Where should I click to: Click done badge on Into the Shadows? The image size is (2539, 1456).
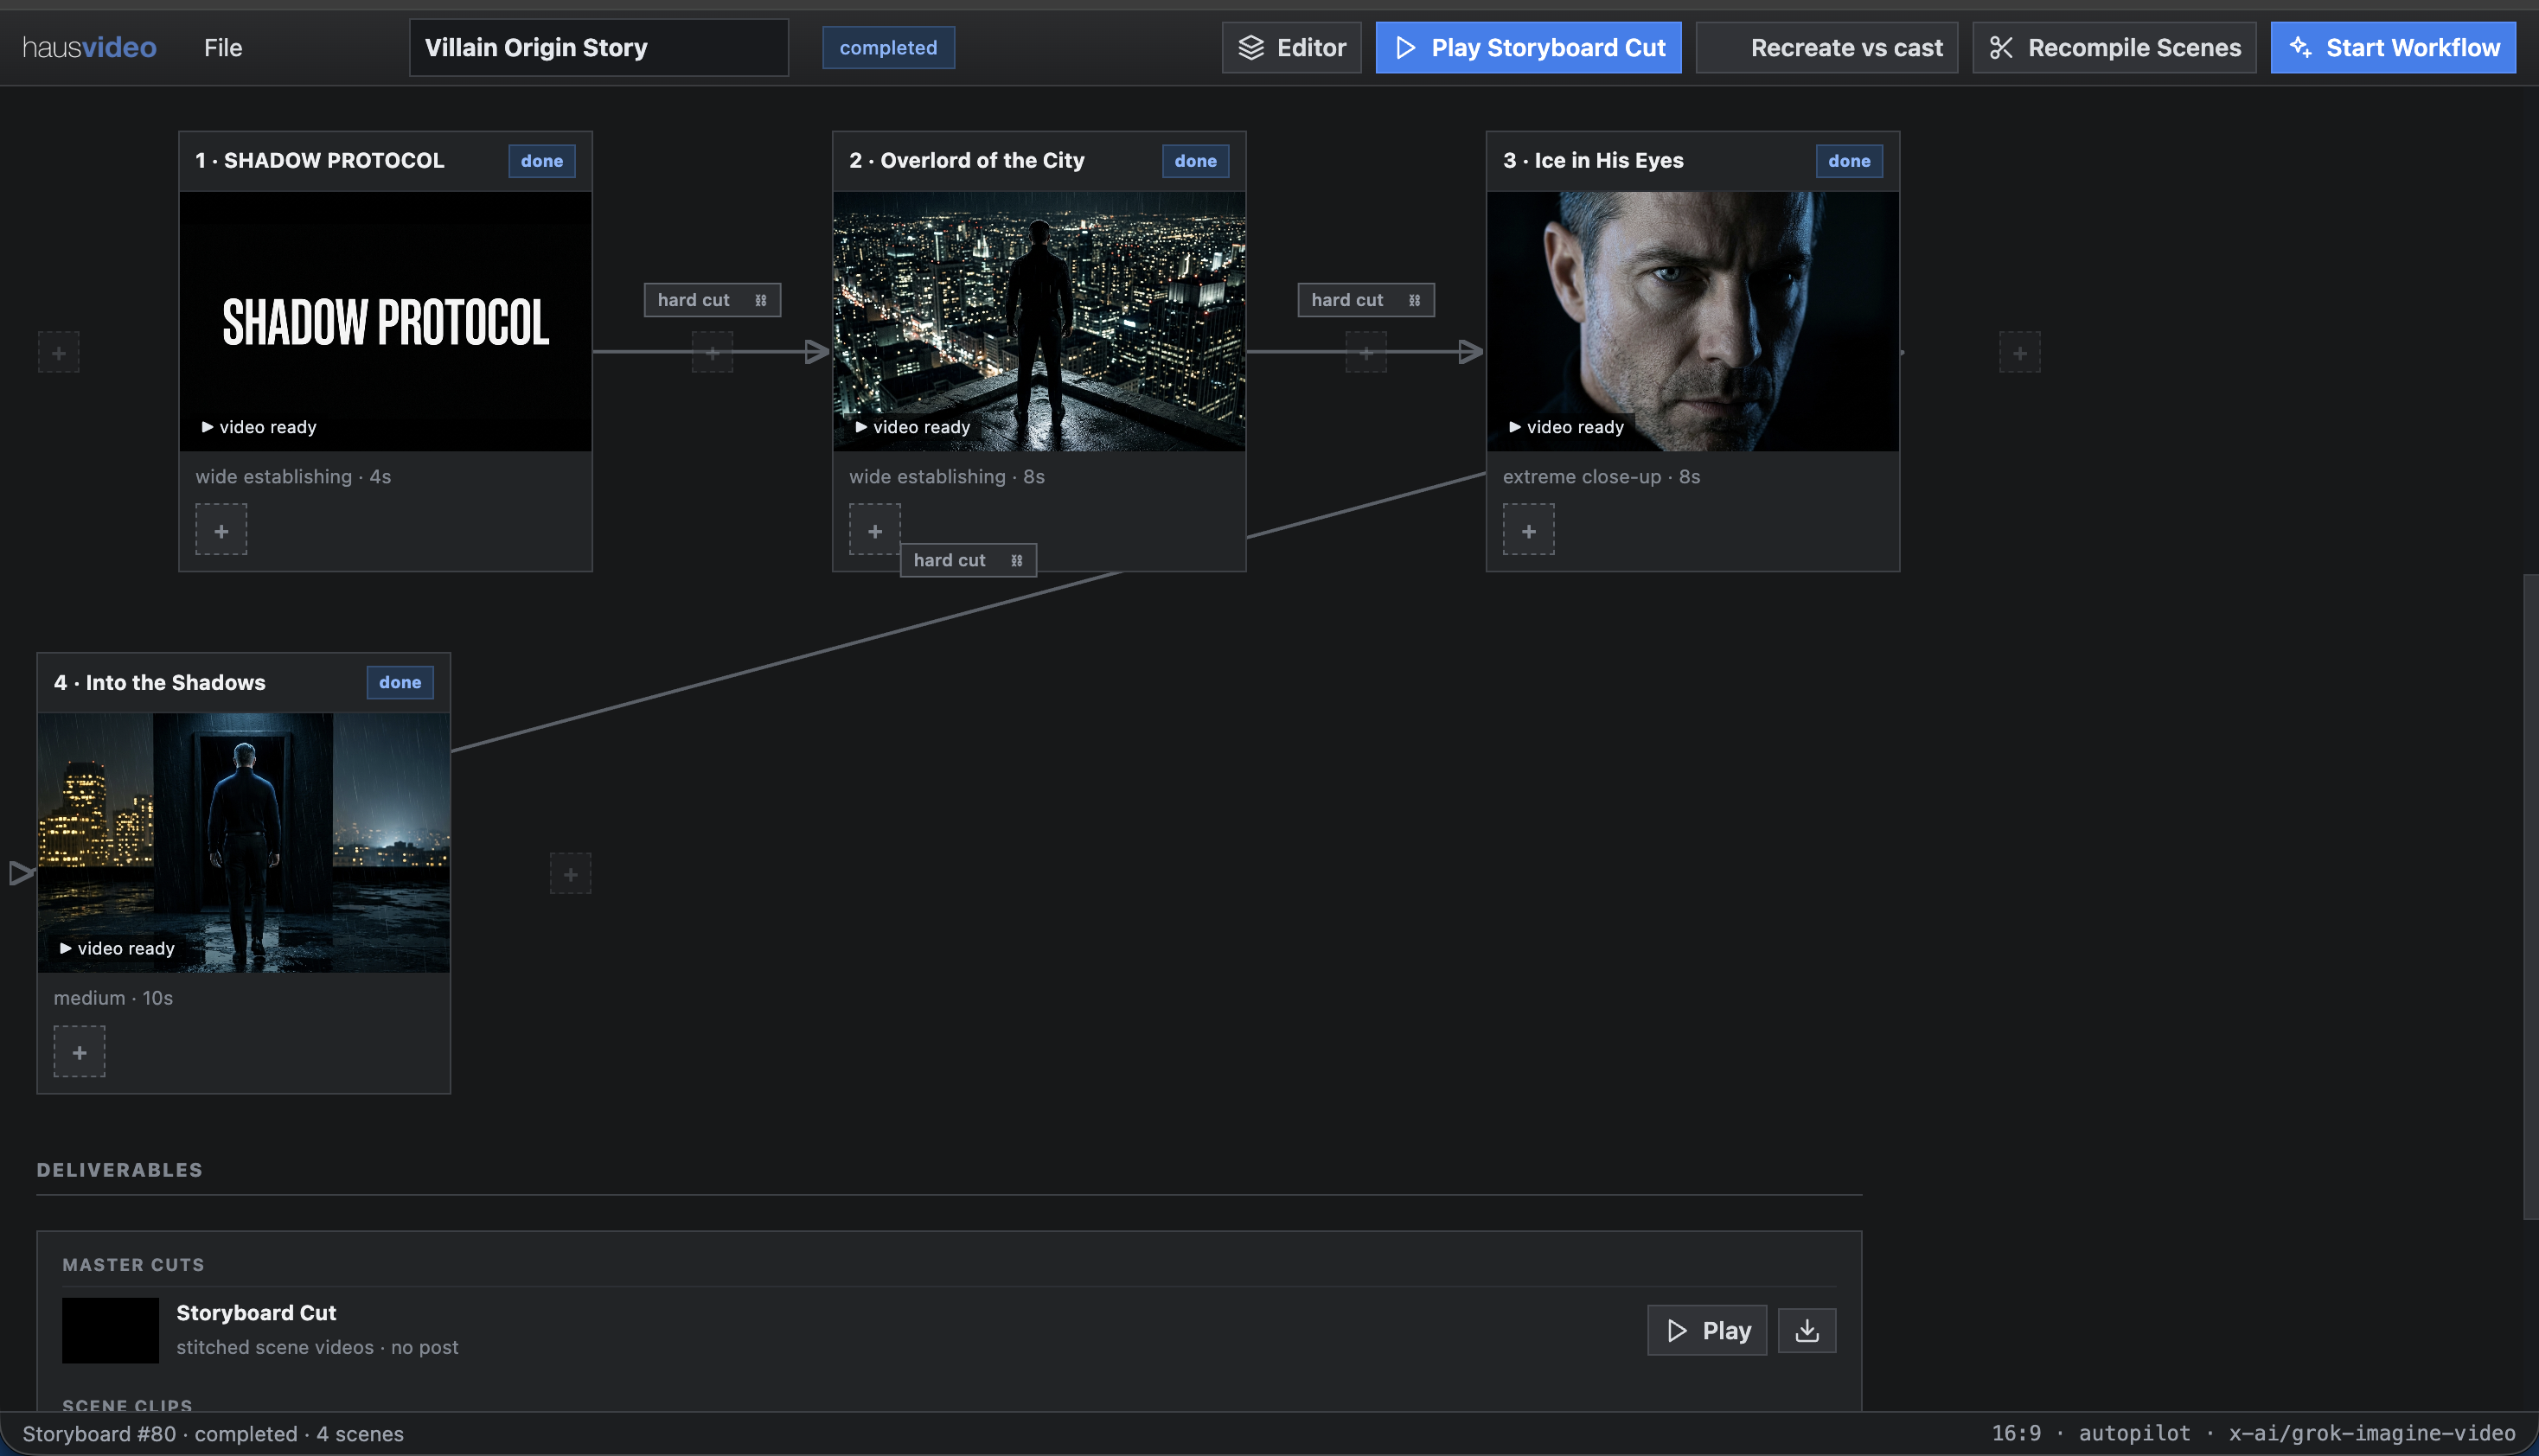pyautogui.click(x=400, y=682)
